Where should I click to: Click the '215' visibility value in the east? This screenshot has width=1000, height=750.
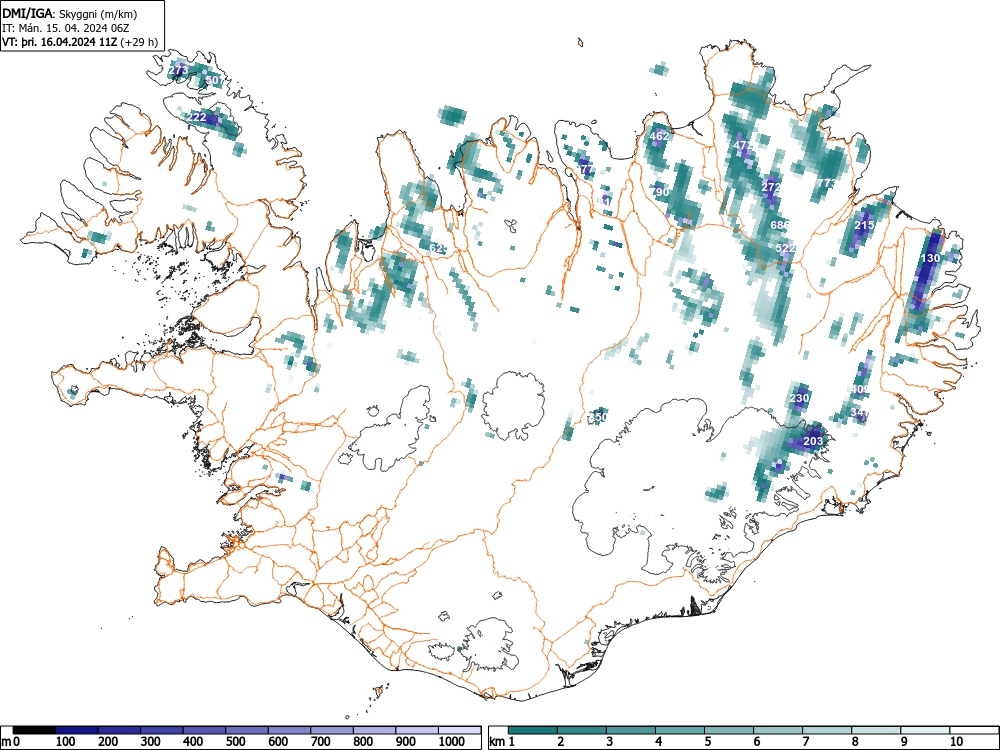pos(864,226)
